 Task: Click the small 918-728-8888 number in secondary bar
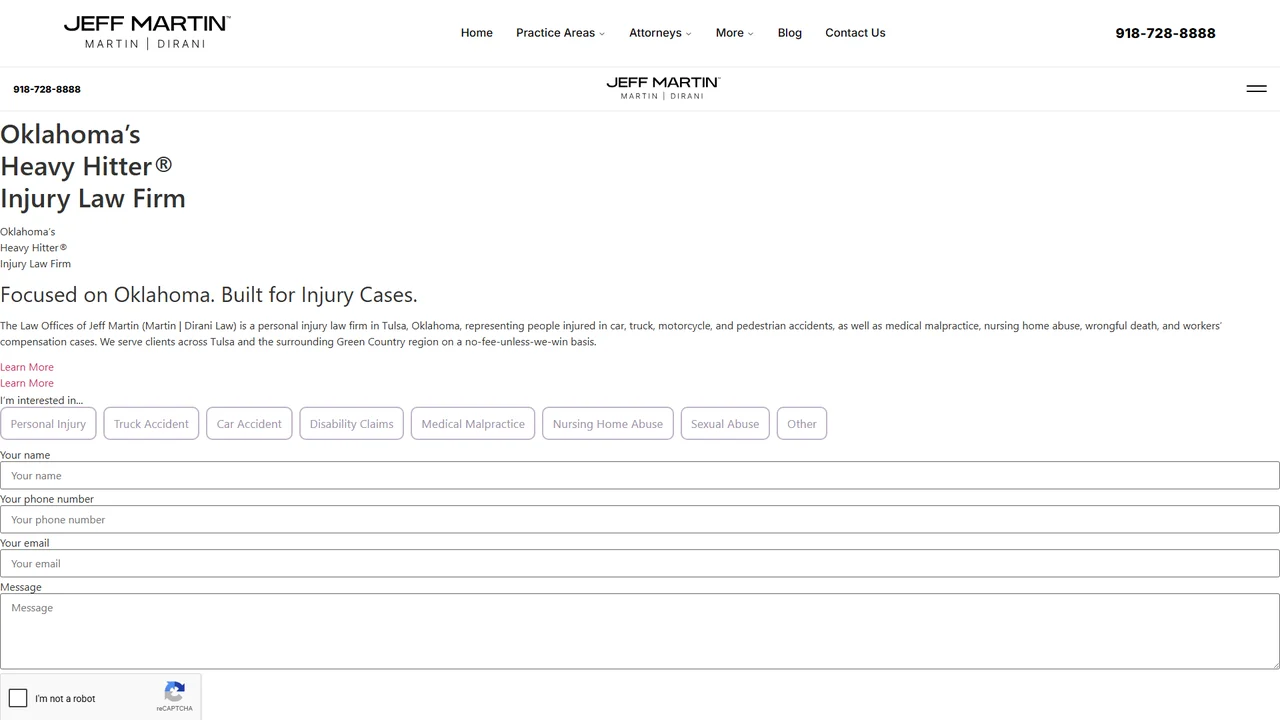(x=47, y=89)
